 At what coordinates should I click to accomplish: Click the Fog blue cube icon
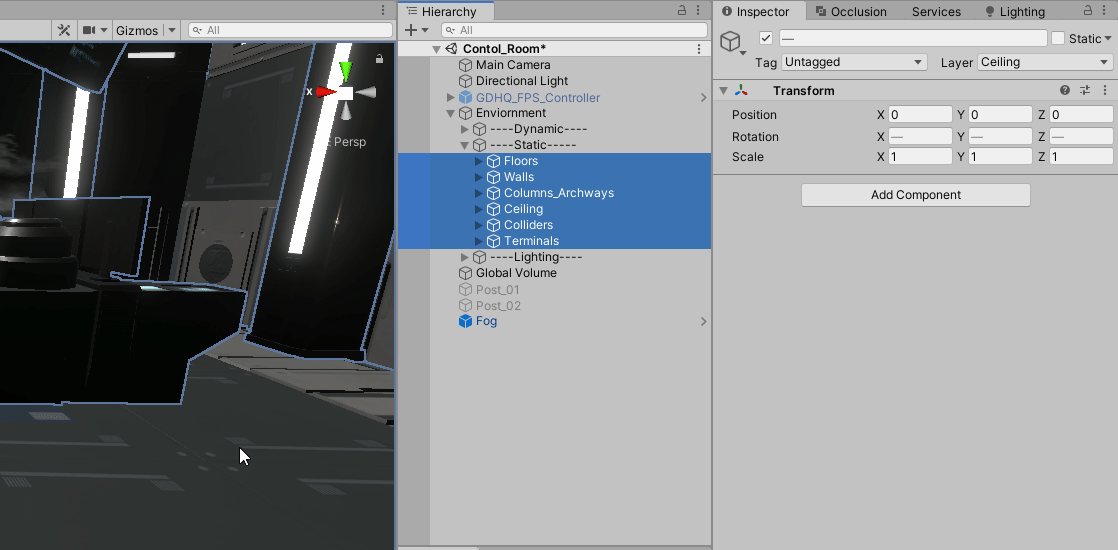coord(466,321)
